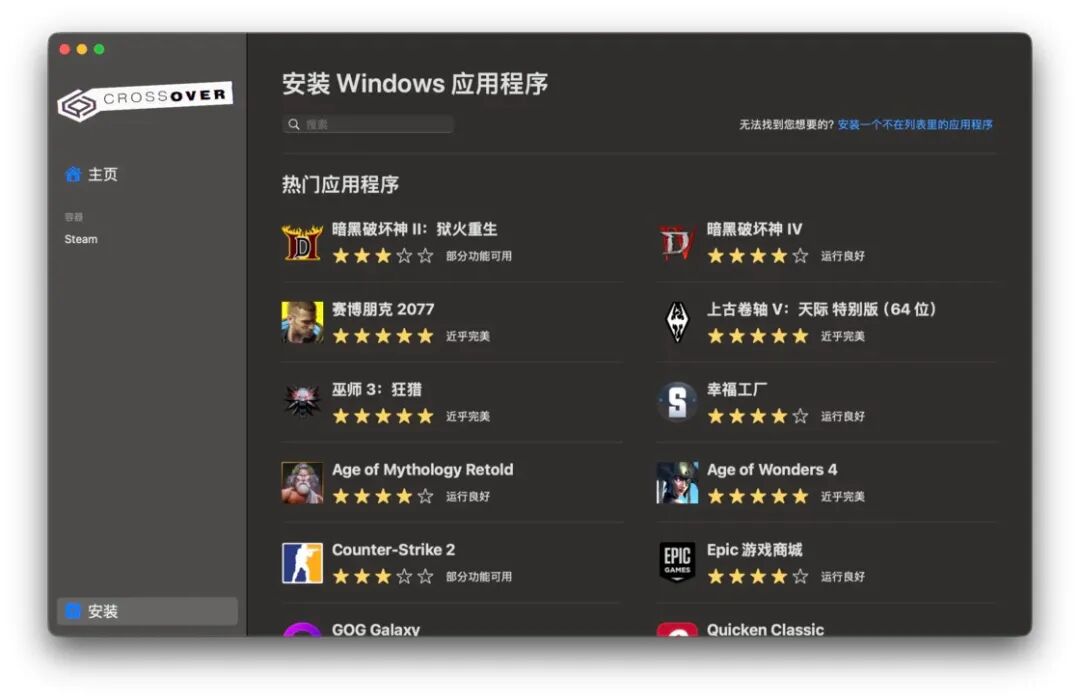Click the Diablo IV game icon
The height and width of the screenshot is (700, 1080).
tap(677, 243)
